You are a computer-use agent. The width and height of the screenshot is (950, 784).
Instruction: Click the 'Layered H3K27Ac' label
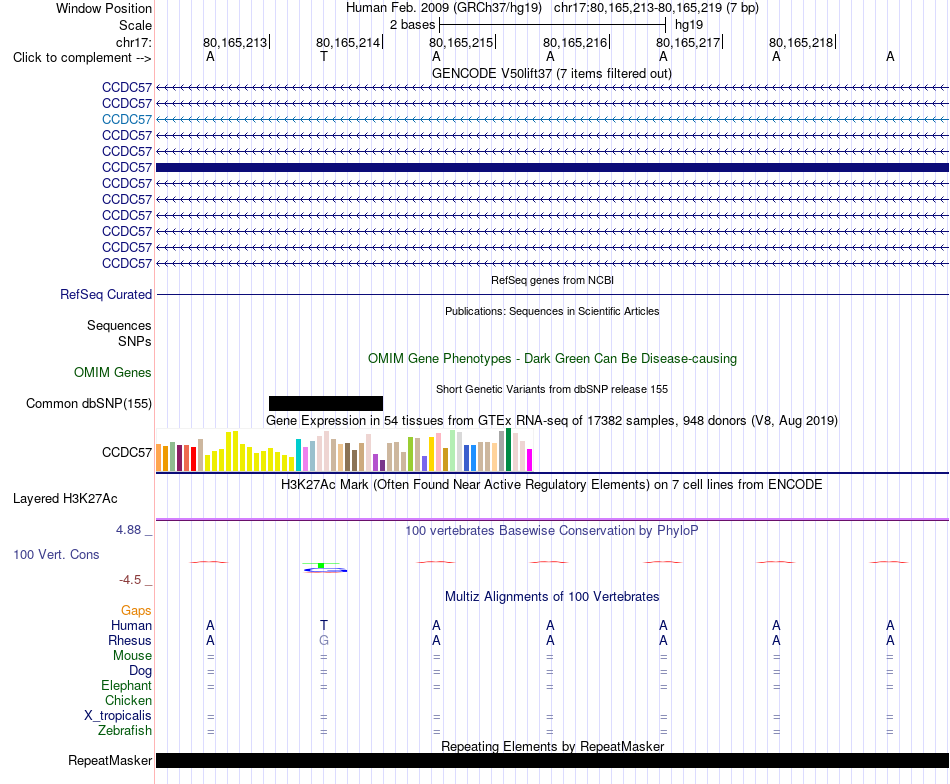pyautogui.click(x=65, y=499)
